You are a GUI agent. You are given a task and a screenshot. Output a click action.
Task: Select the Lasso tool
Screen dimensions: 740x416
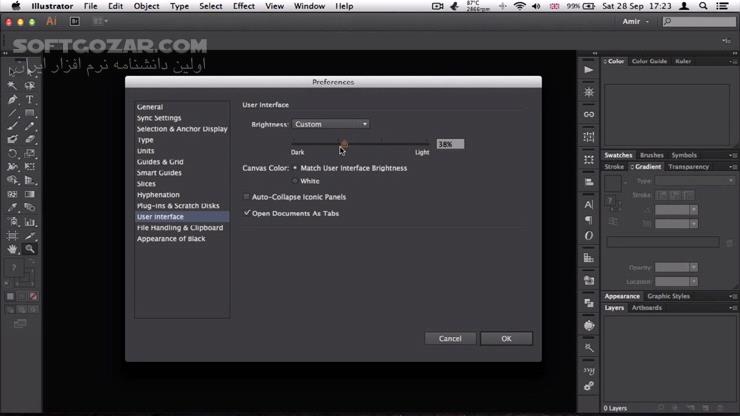(x=29, y=86)
